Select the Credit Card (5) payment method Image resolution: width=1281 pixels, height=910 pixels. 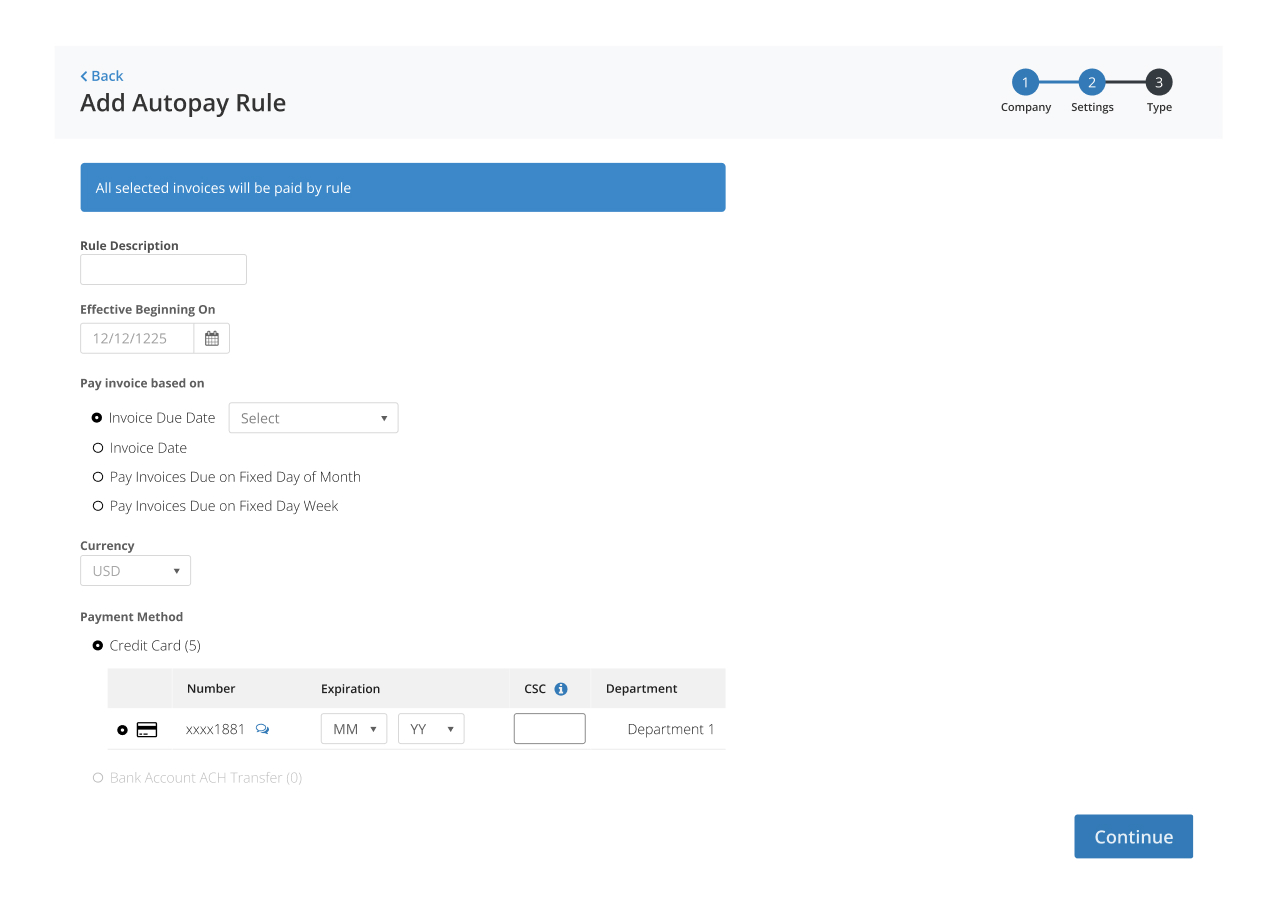coord(98,646)
